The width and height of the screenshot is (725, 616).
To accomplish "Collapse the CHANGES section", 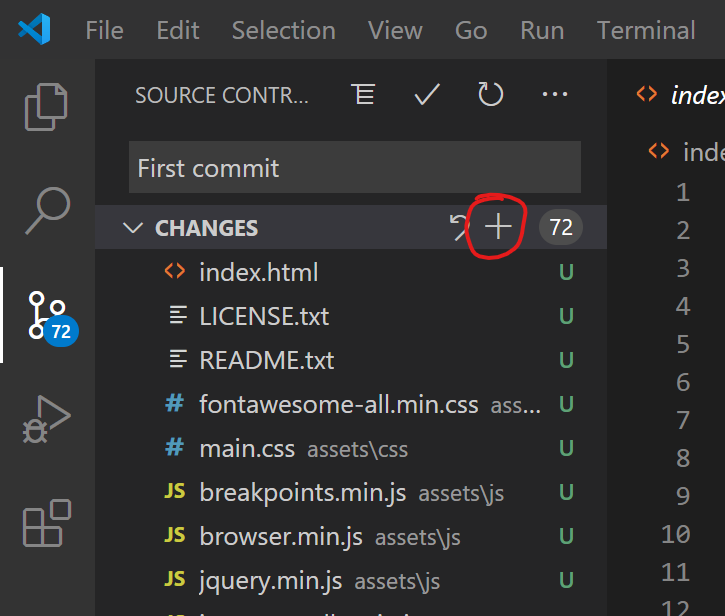I will pos(132,228).
